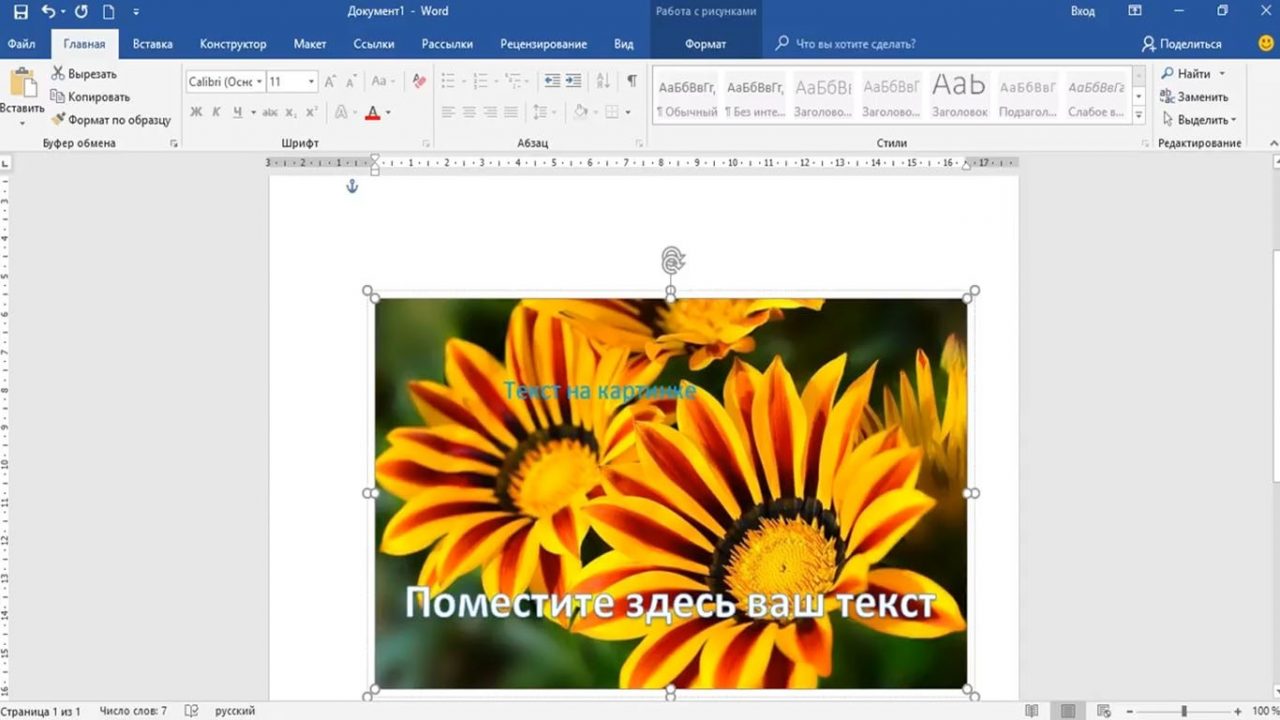Click the Поделиться share button

1182,44
